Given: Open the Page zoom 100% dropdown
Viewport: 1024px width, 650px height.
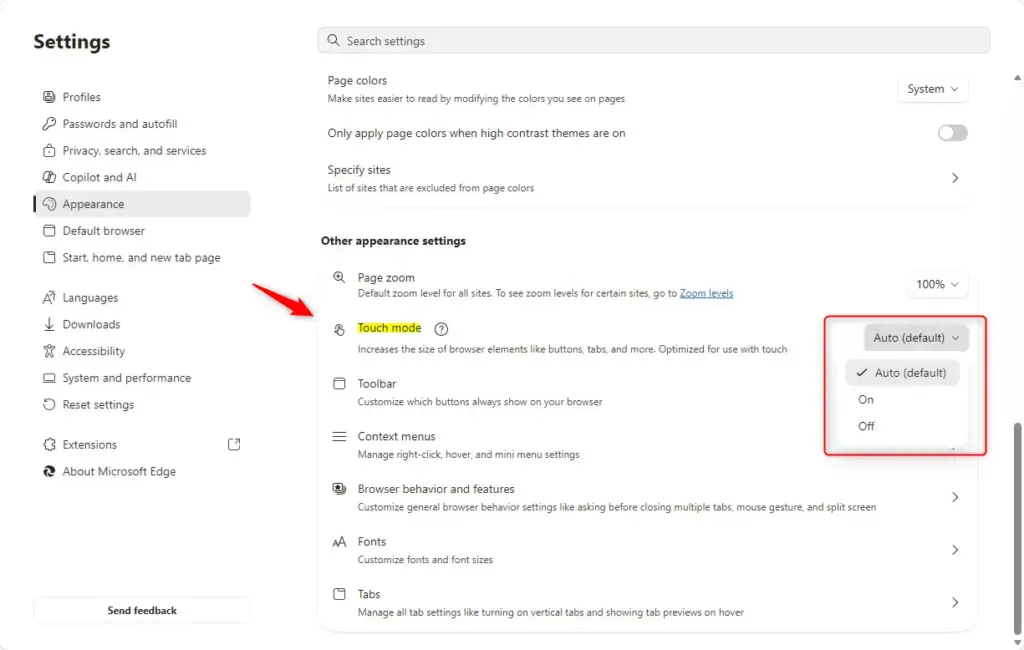Looking at the screenshot, I should [x=937, y=284].
